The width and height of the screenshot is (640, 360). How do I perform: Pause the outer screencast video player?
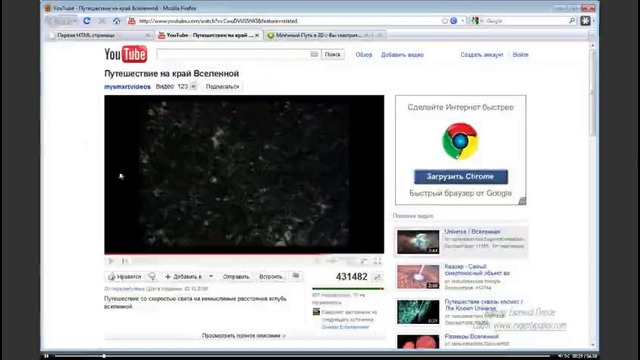(46, 356)
